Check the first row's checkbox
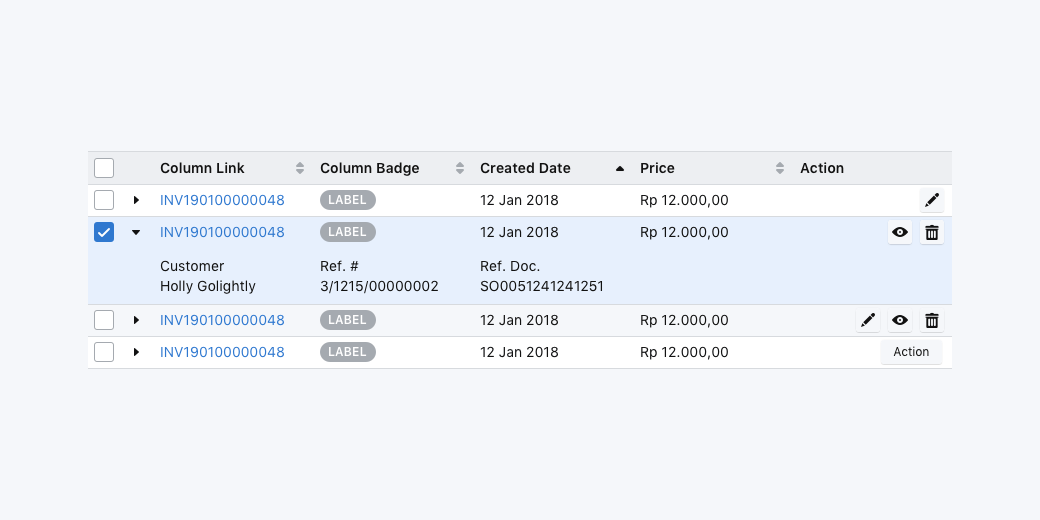Viewport: 1040px width, 520px height. point(104,200)
